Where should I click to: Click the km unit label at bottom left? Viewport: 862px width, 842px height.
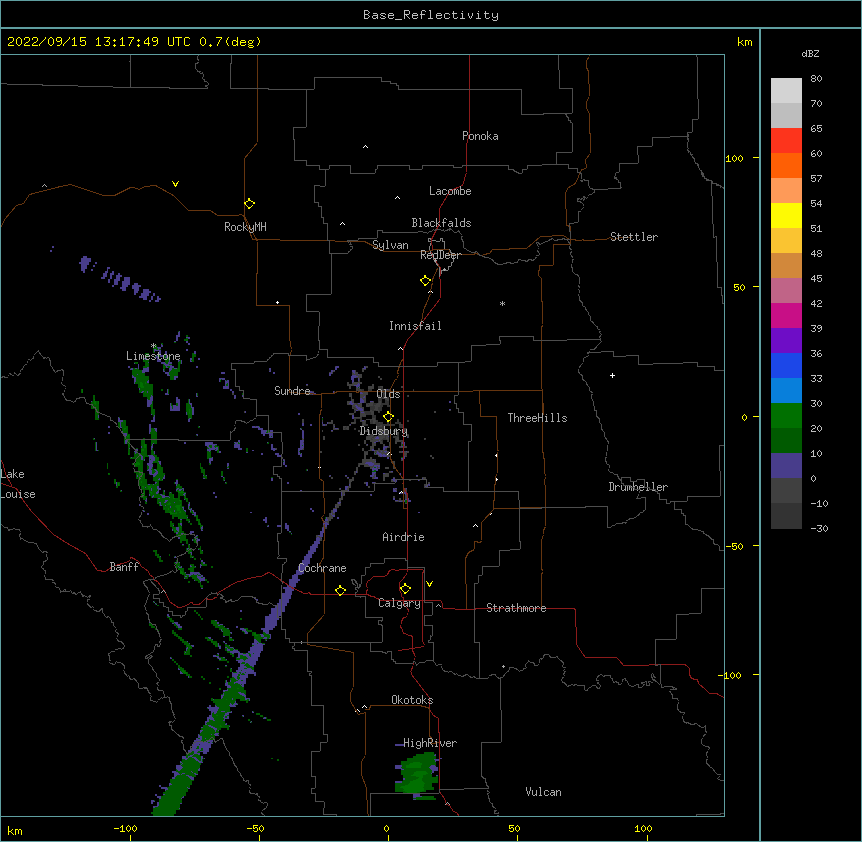[x=15, y=831]
